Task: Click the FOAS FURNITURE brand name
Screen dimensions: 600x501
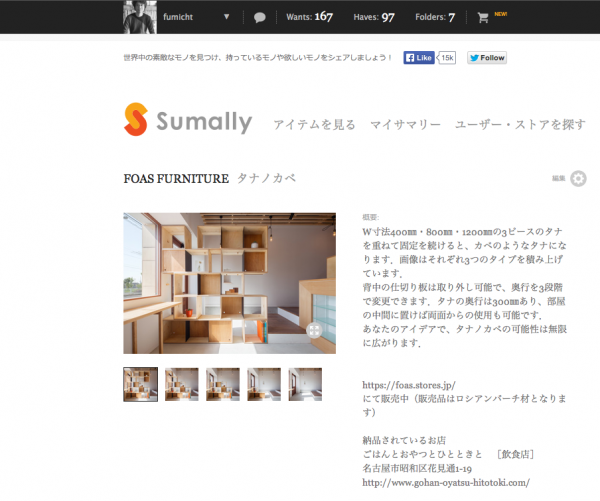Action: tap(176, 178)
